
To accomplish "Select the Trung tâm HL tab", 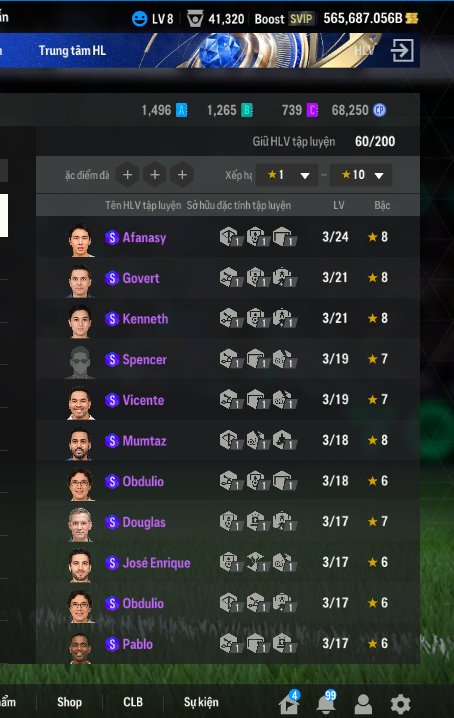I will pos(72,50).
